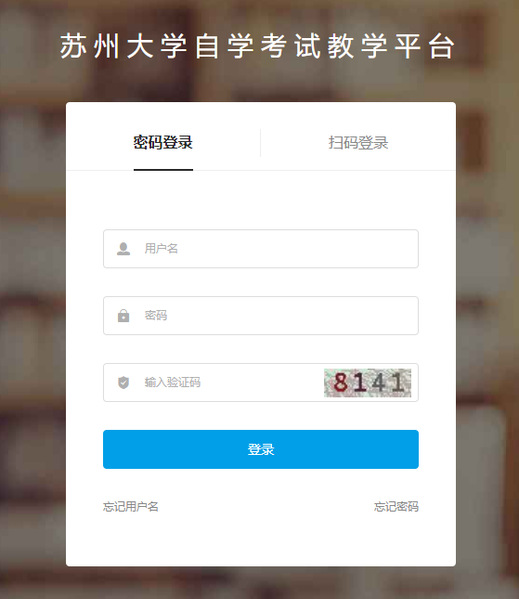Click the red digit 8 in captcha
The height and width of the screenshot is (599, 519).
coord(340,382)
